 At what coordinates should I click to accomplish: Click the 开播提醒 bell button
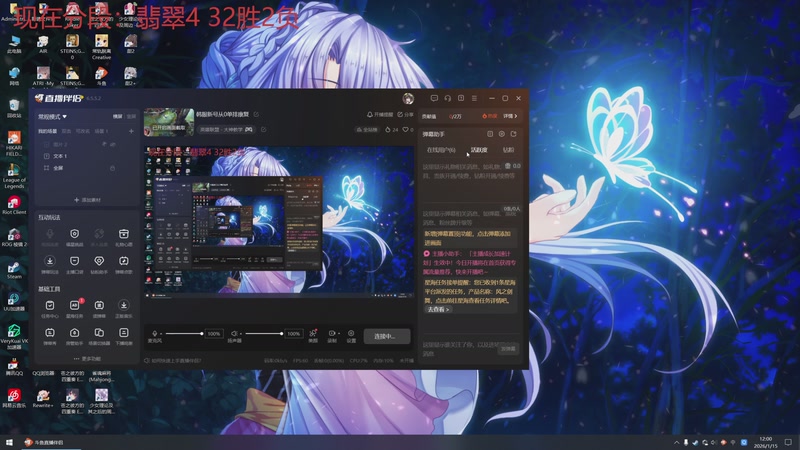[x=380, y=115]
